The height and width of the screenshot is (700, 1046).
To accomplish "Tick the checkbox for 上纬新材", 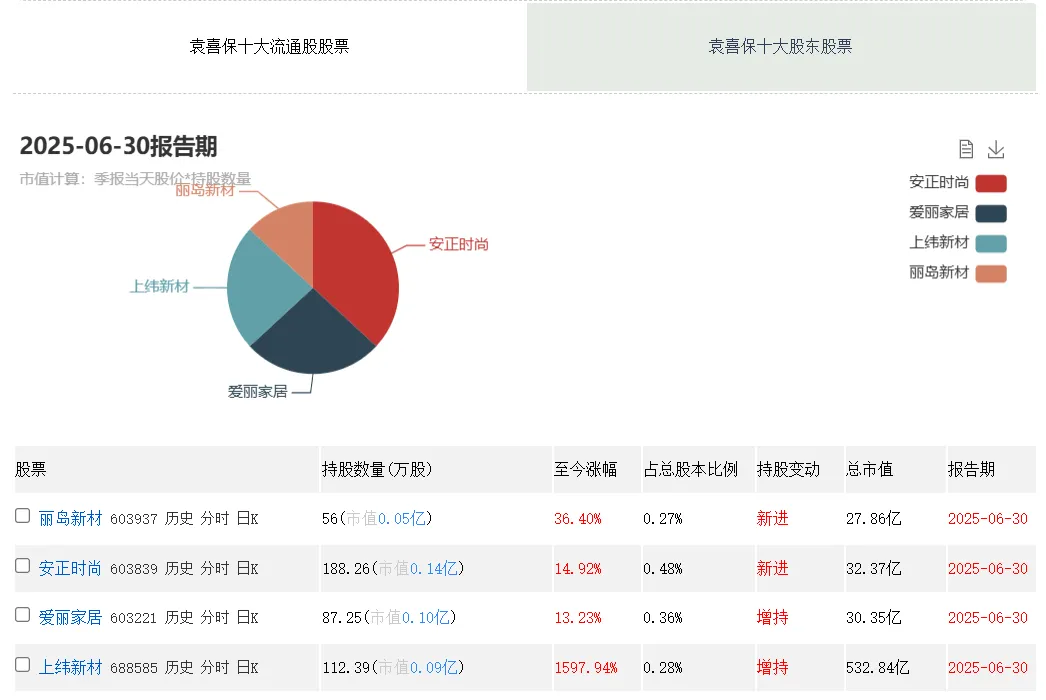I will (23, 665).
